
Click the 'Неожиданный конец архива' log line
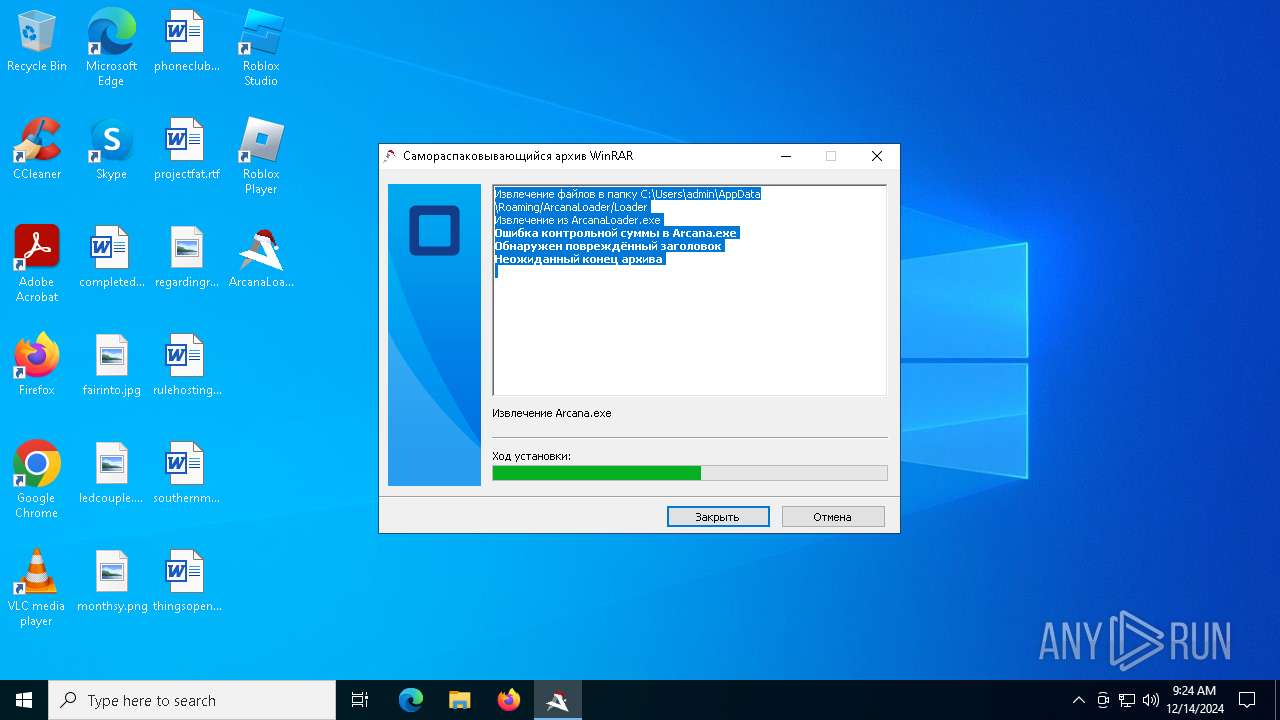[x=579, y=259]
